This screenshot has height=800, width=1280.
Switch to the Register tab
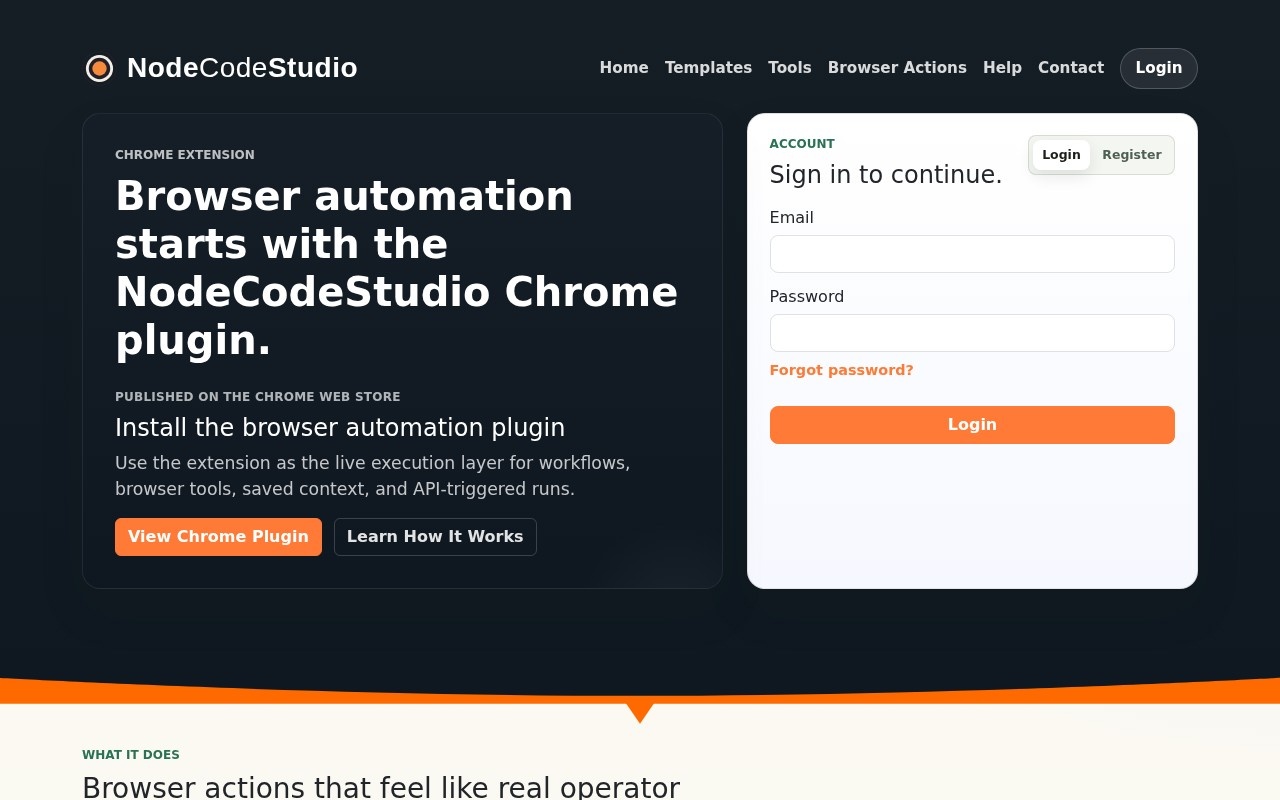tap(1132, 155)
